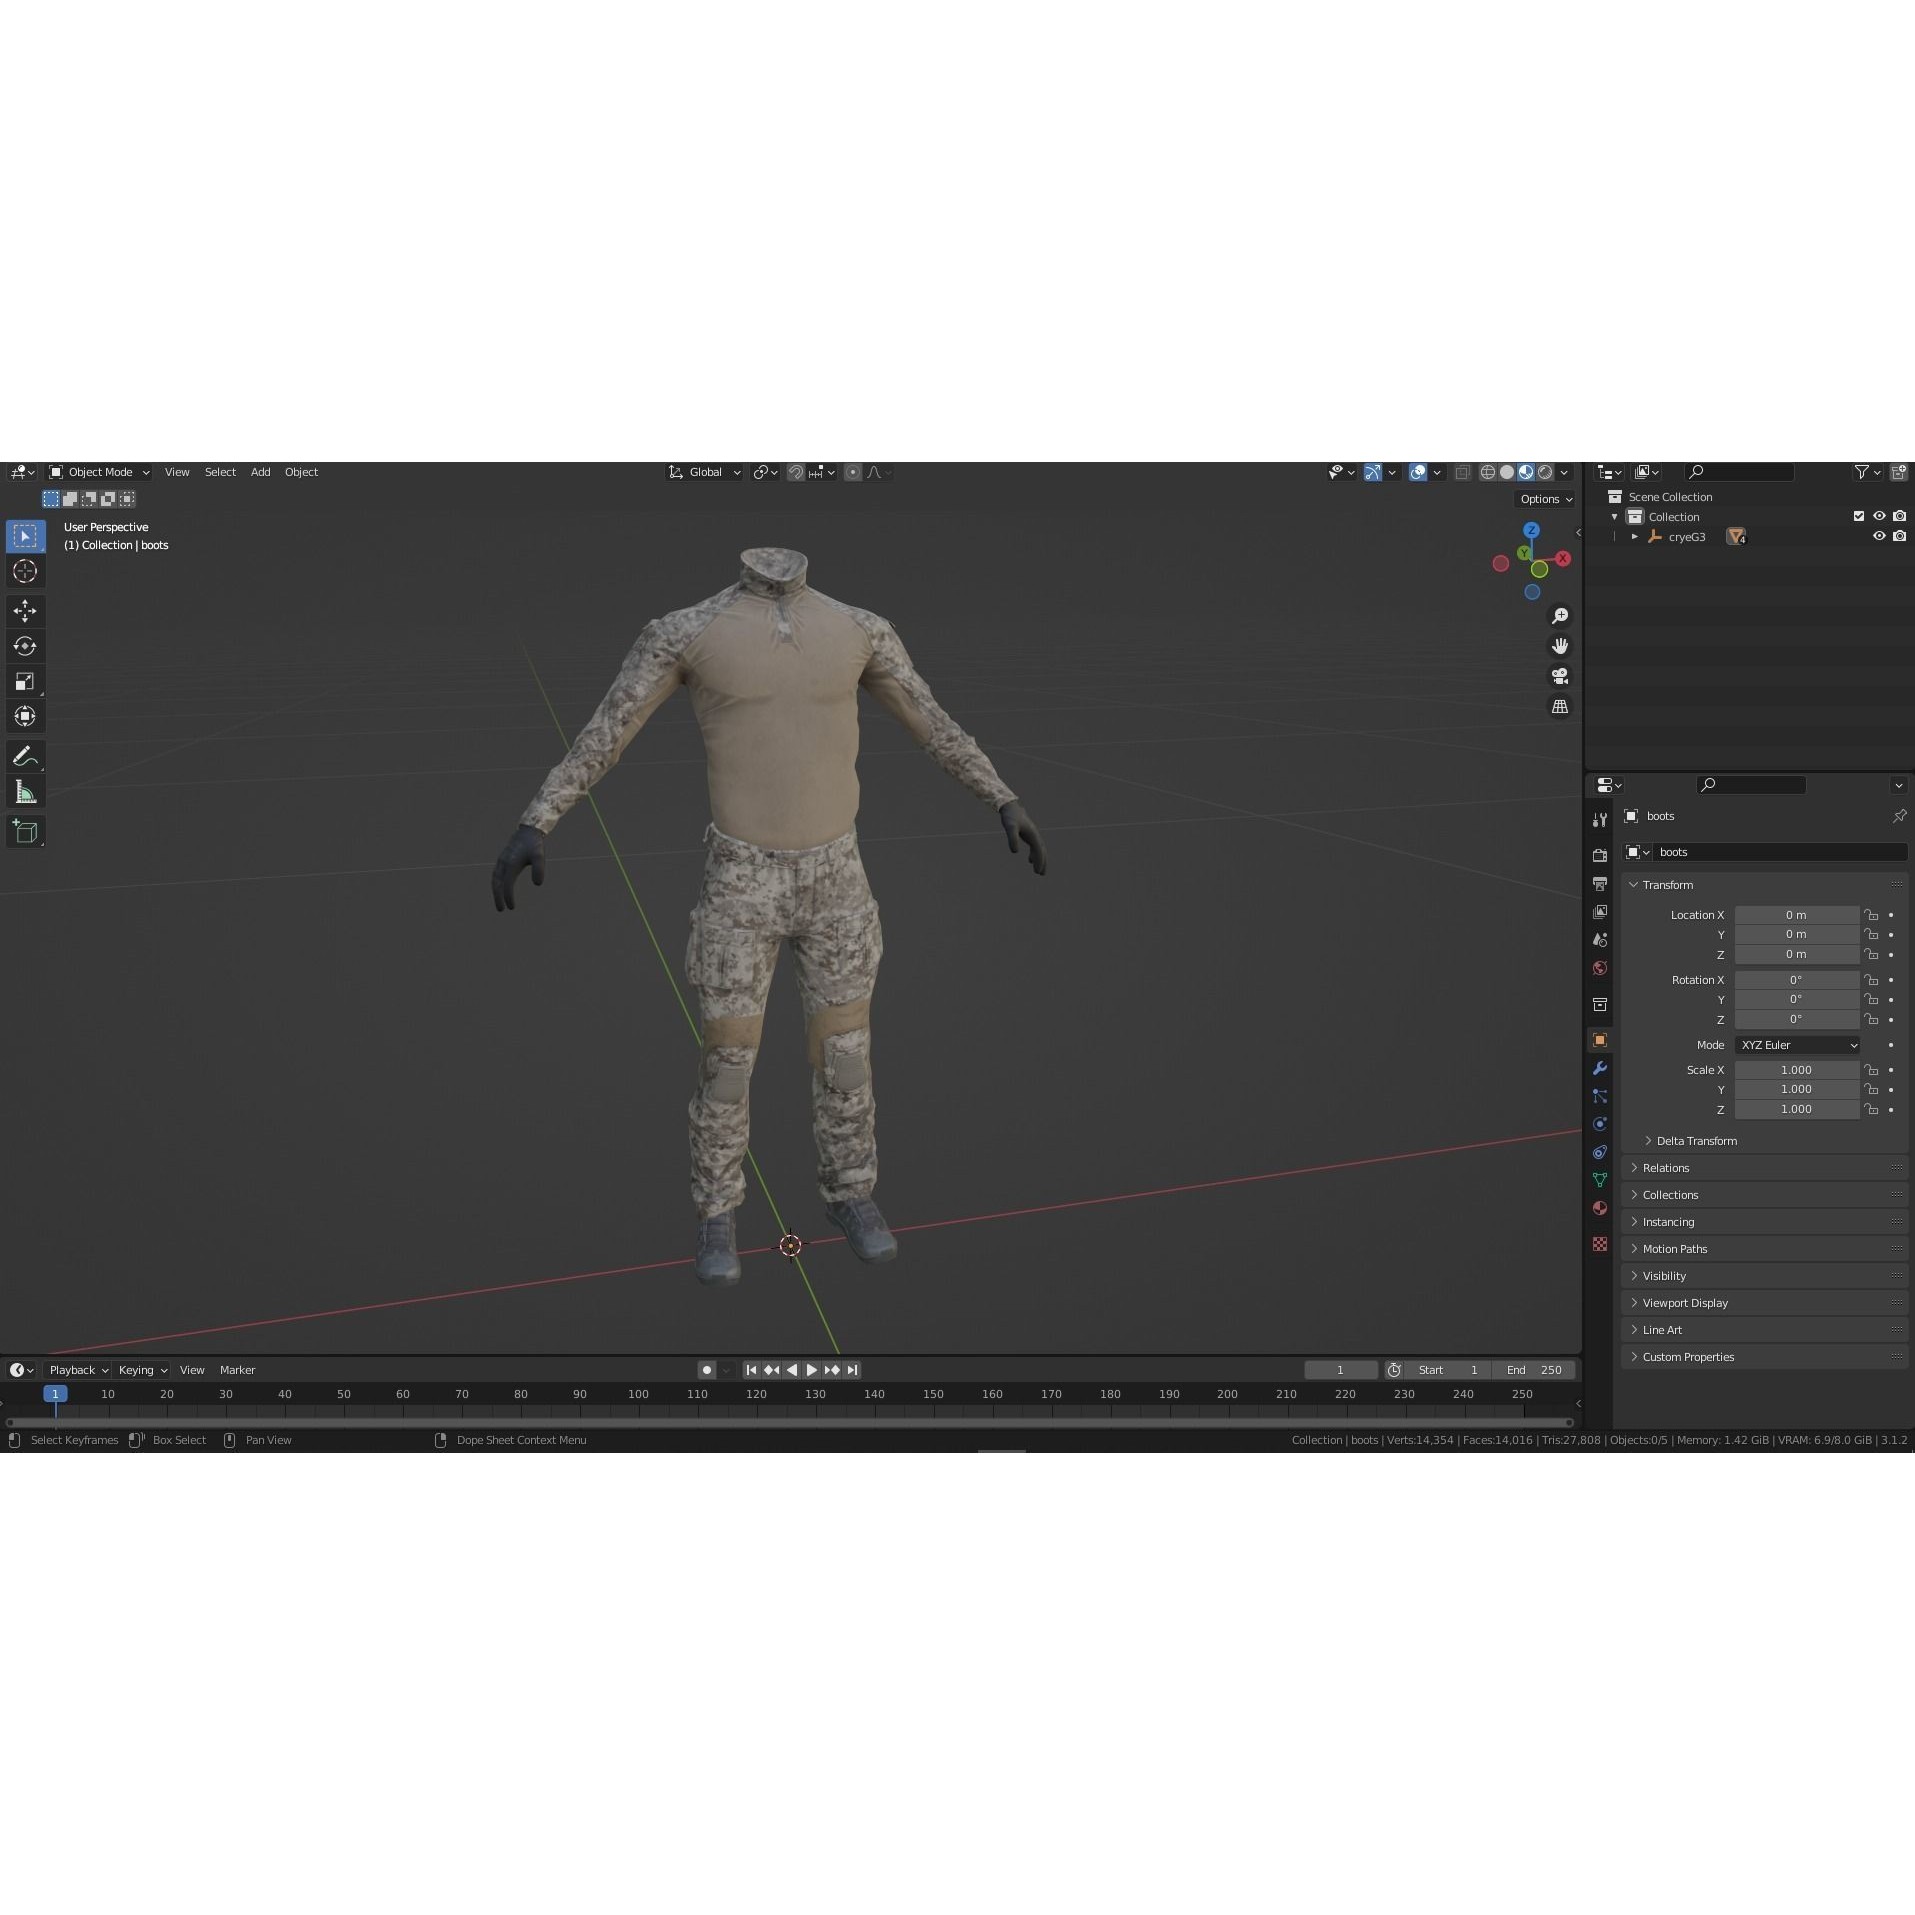Select the Measure tool

pos(25,791)
